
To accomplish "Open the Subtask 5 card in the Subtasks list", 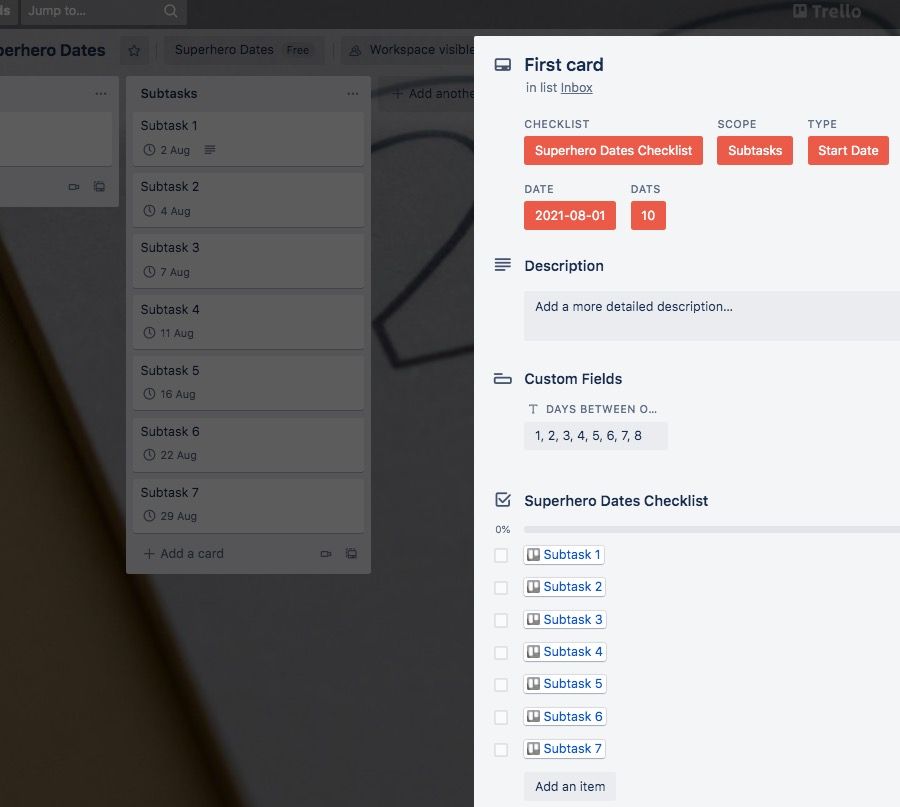I will (x=249, y=383).
